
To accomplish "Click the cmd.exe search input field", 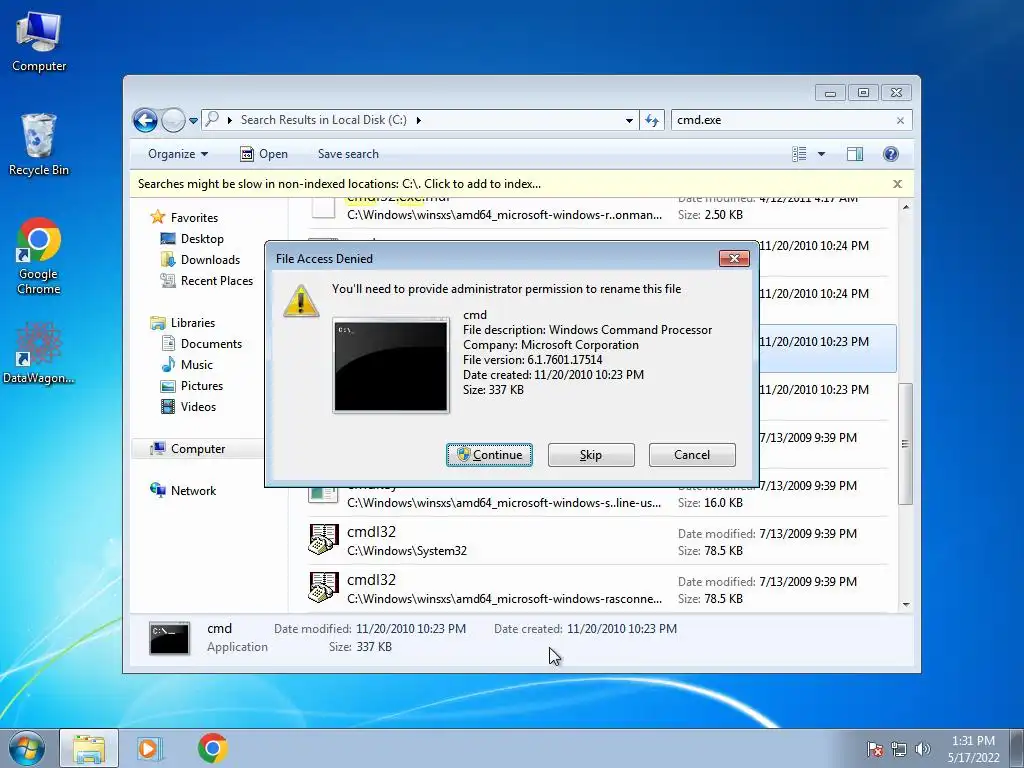I will (782, 120).
